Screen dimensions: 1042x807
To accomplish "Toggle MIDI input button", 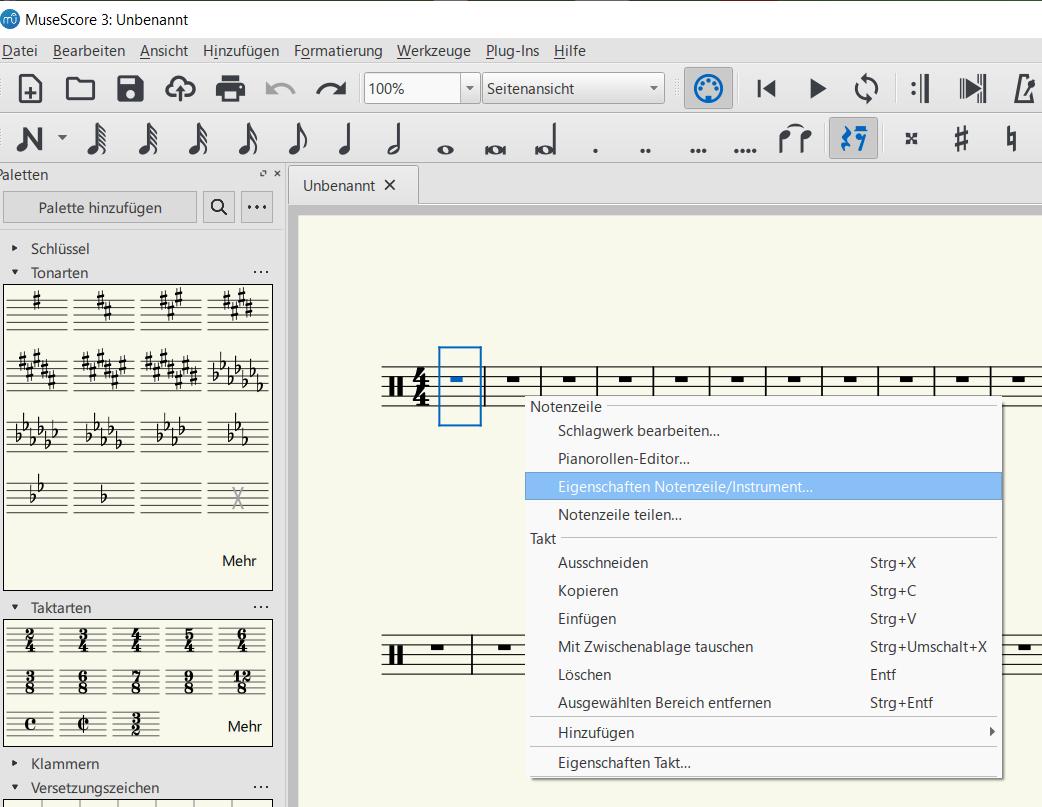I will click(708, 88).
